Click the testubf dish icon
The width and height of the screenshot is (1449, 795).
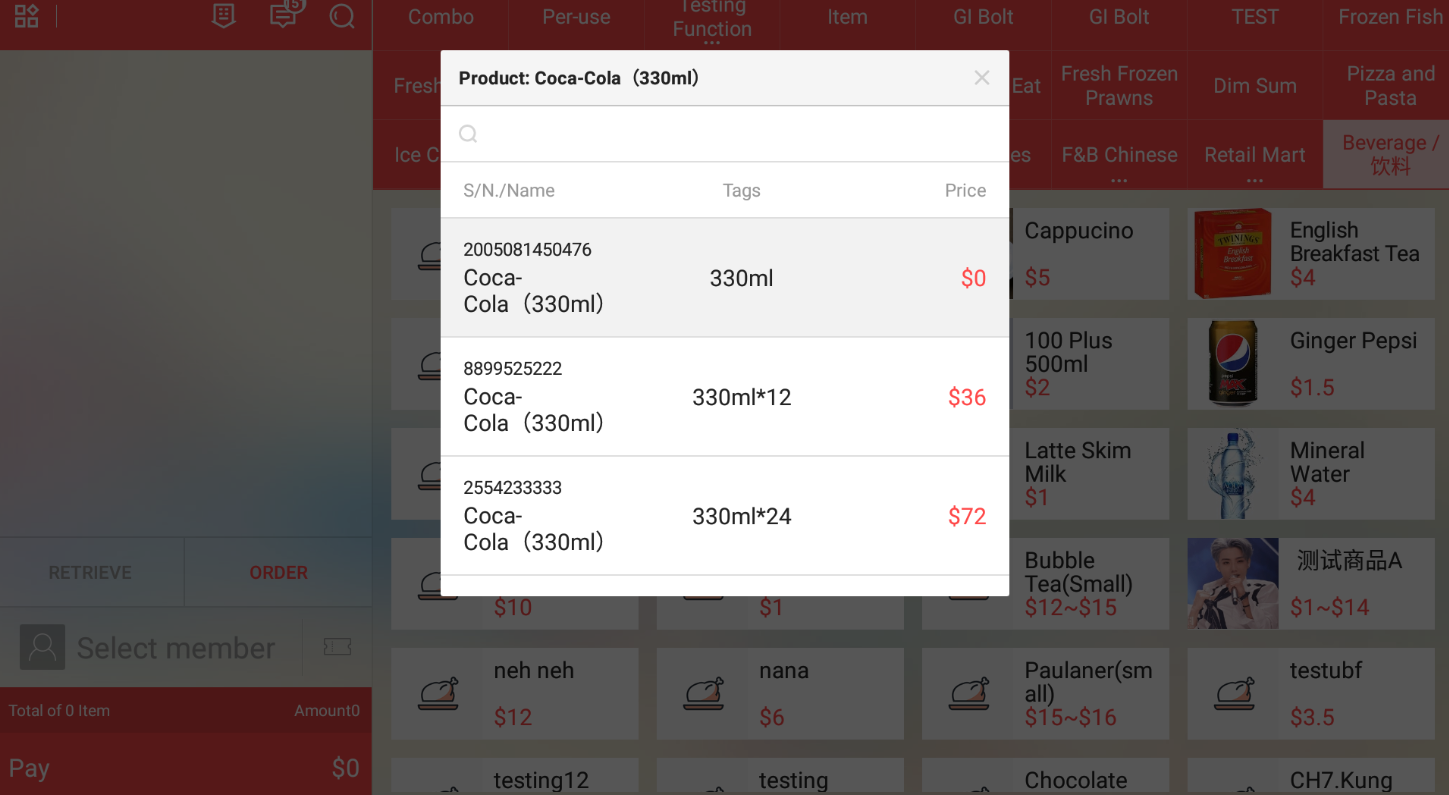(x=1235, y=693)
